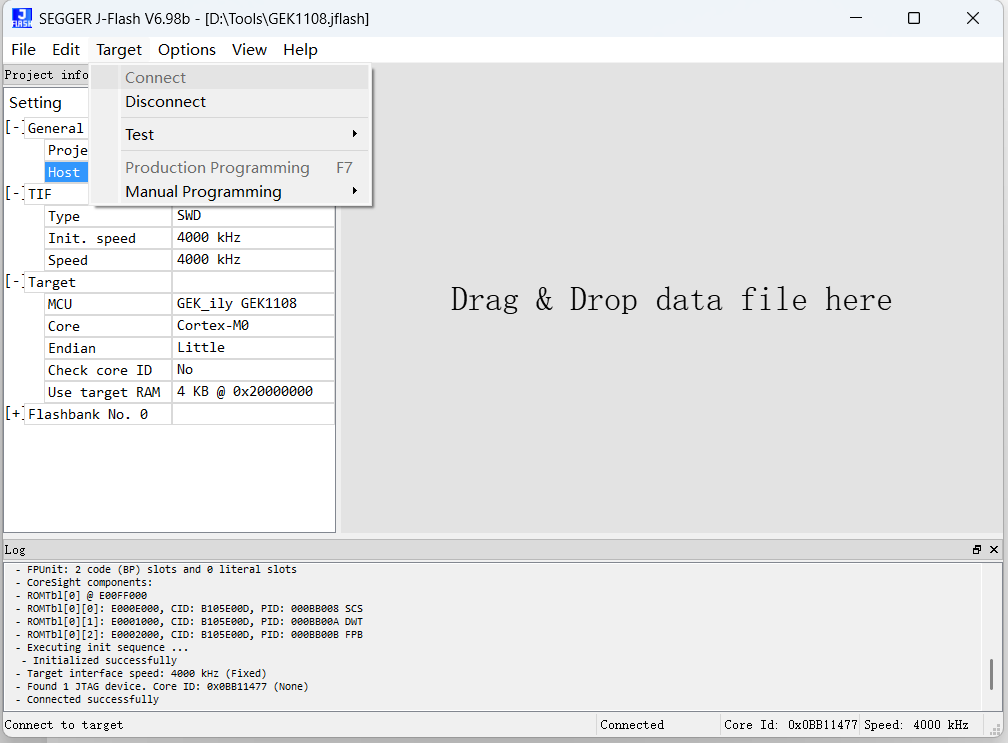Viewport: 1008px width, 743px height.
Task: Open the View menu
Action: [x=249, y=49]
